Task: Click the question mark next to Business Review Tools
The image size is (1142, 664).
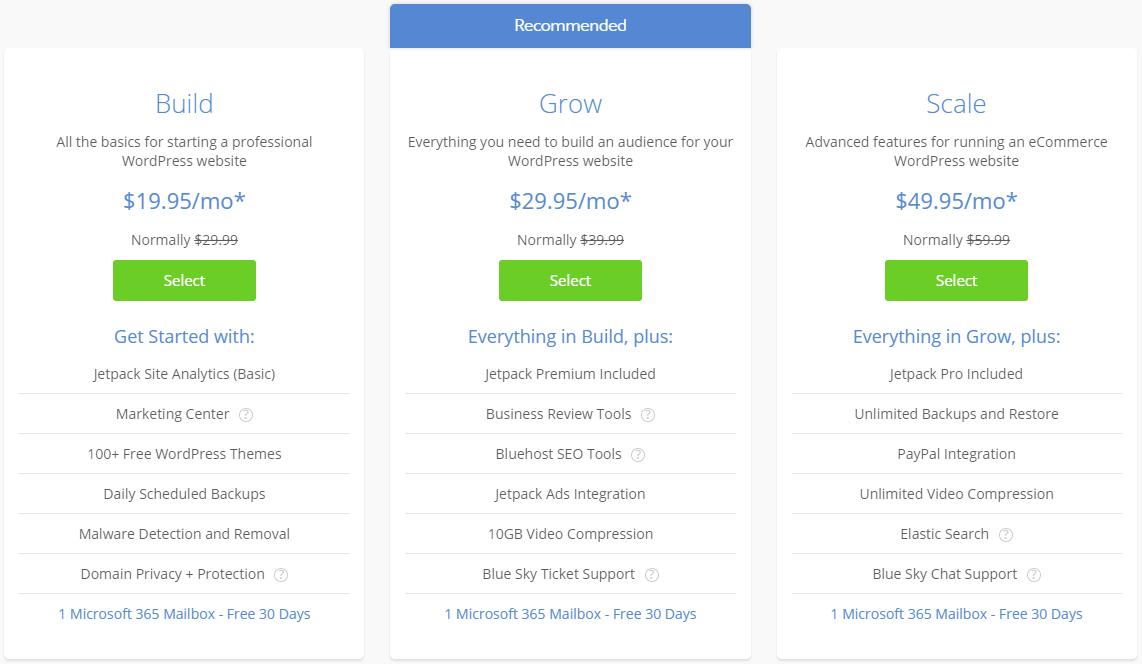Action: click(x=647, y=415)
